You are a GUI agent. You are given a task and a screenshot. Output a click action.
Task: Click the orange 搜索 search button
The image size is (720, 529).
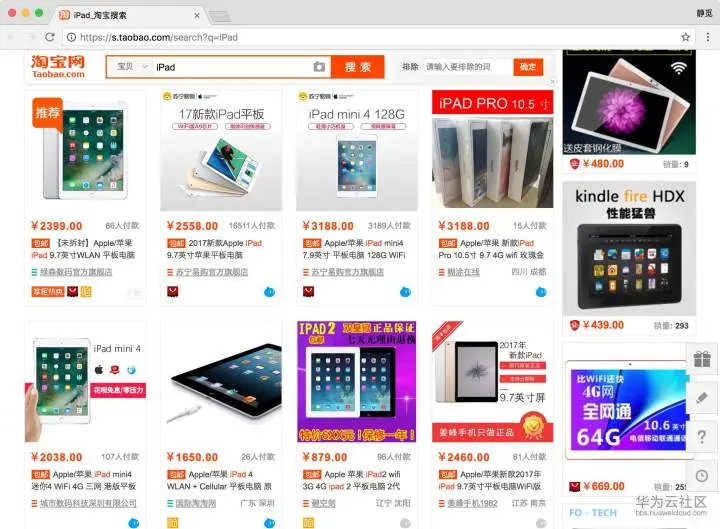point(358,67)
